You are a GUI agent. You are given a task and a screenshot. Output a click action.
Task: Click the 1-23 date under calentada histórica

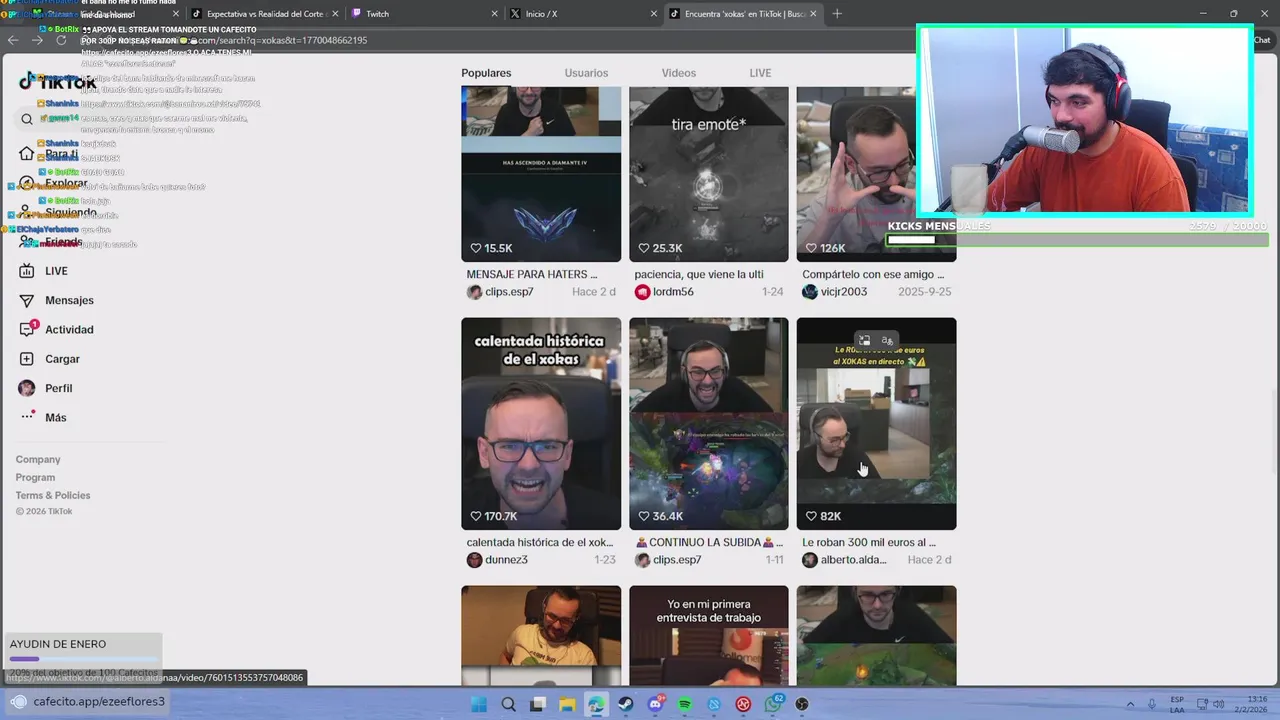point(605,560)
